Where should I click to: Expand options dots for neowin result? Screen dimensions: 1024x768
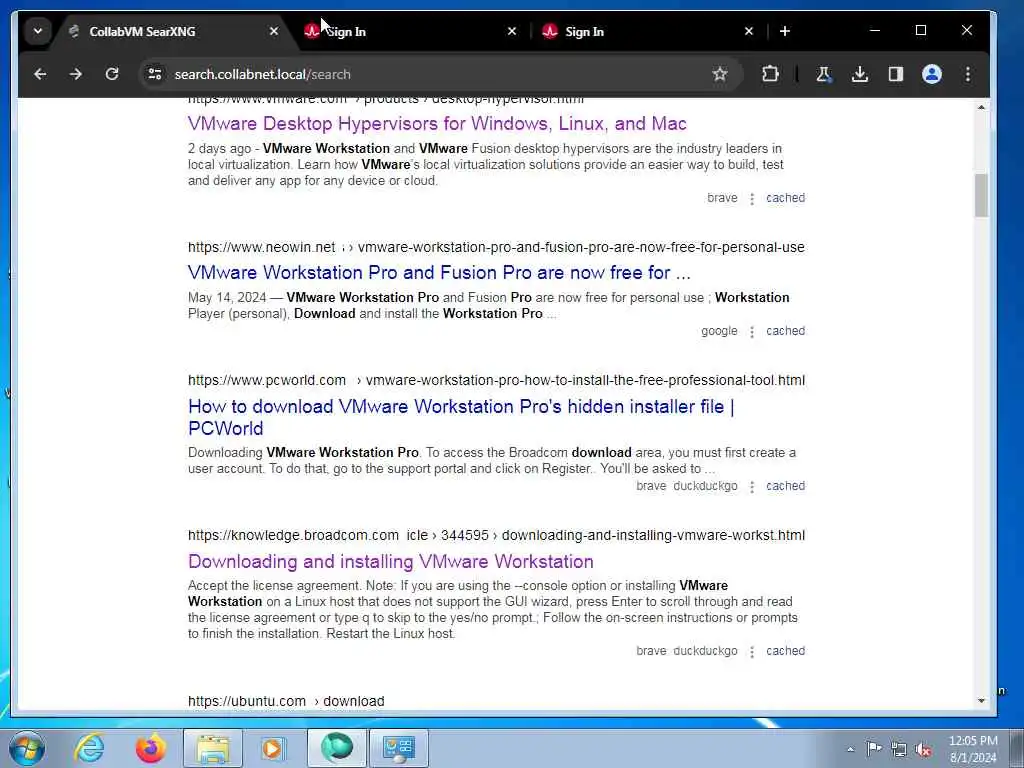[x=752, y=332]
